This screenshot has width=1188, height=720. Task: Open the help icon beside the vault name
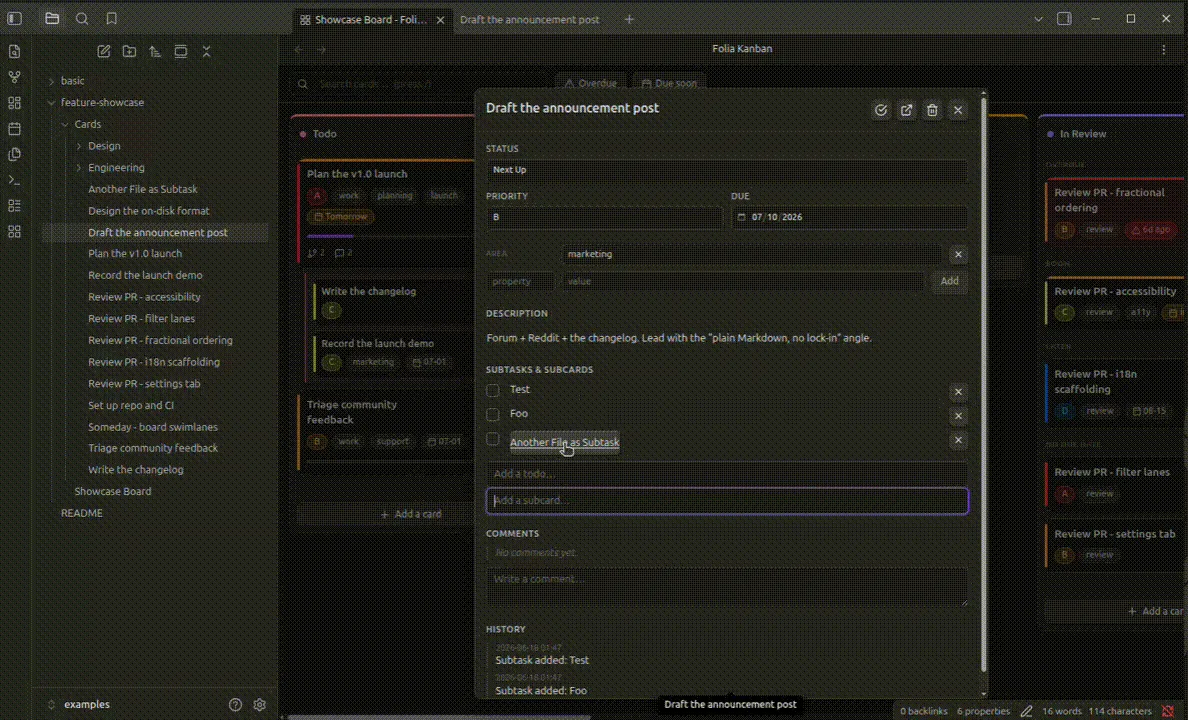coord(236,705)
